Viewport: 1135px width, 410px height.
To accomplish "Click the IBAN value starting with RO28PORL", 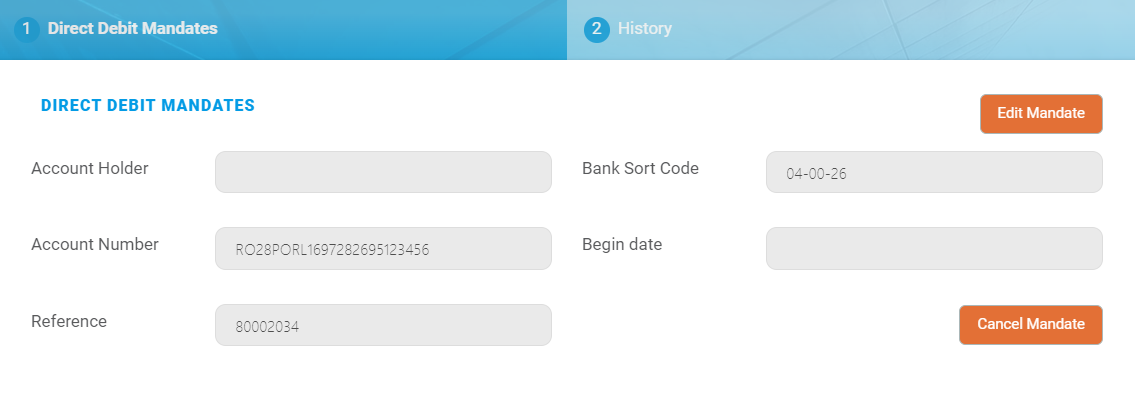I will coord(332,249).
